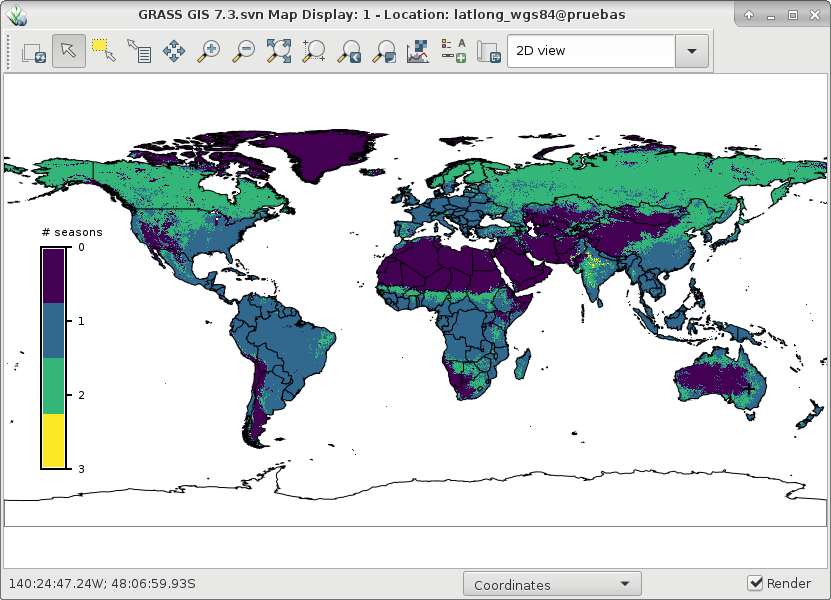831x600 pixels.
Task: Open Add map elements menu
Action: pyautogui.click(x=453, y=52)
